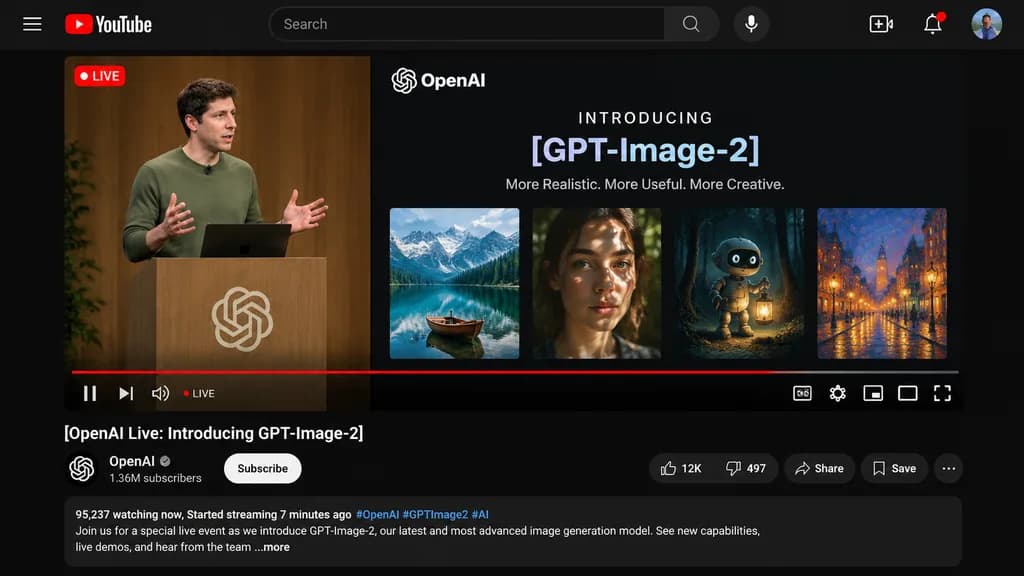Jump to live via the player LIVE indicator

tap(199, 393)
